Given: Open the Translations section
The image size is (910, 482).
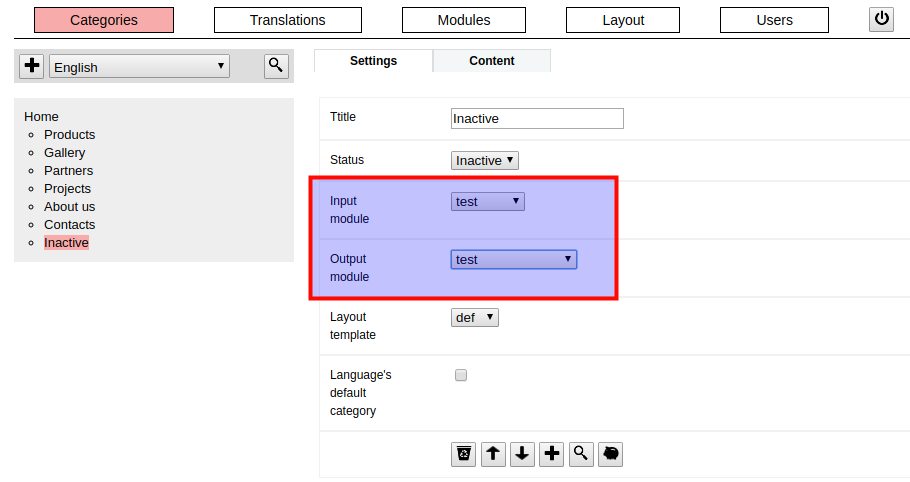Looking at the screenshot, I should [288, 20].
